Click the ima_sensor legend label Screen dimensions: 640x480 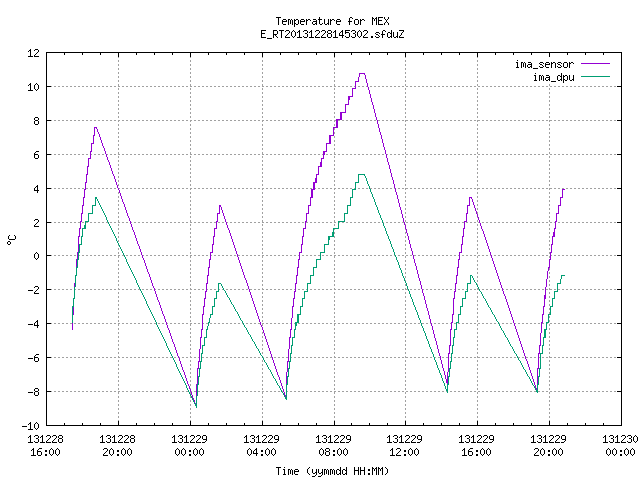[x=544, y=64]
